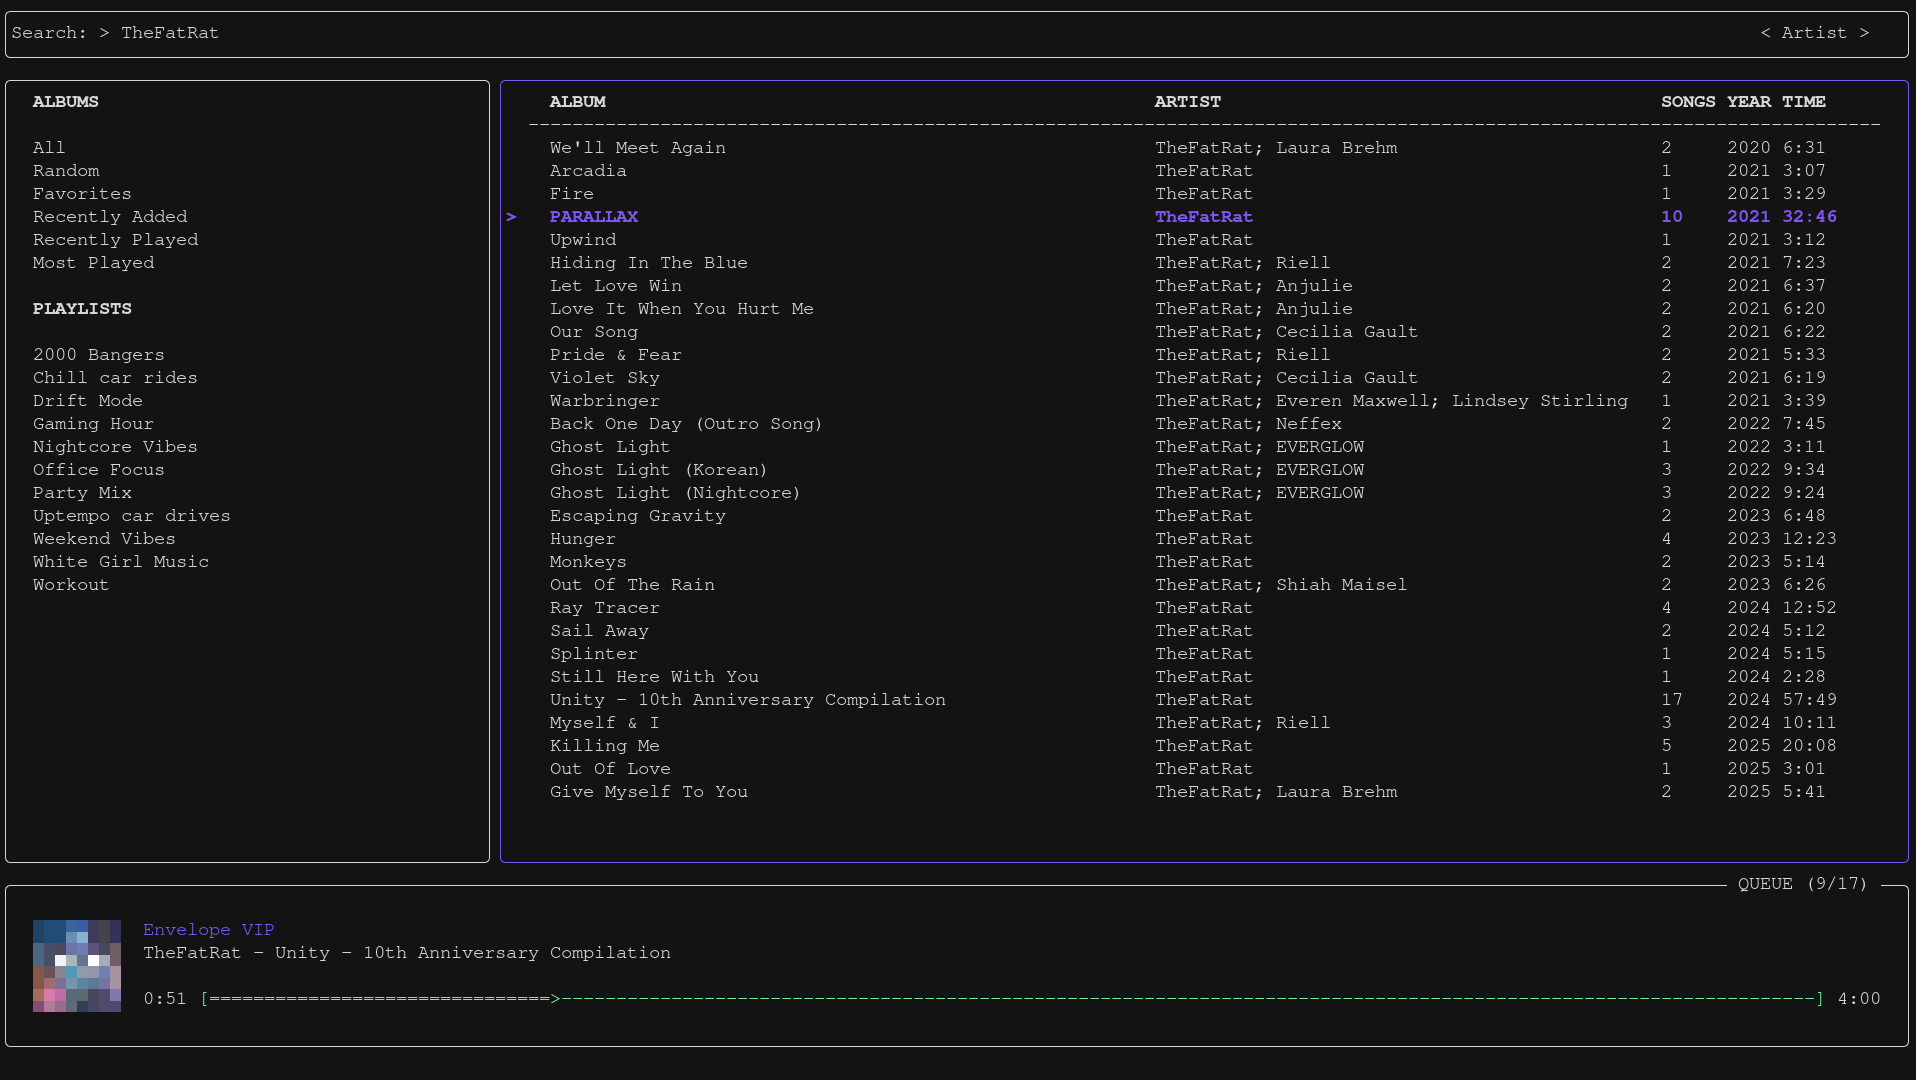1916x1080 pixels.
Task: Click the YEAR column header
Action: pyautogui.click(x=1749, y=102)
